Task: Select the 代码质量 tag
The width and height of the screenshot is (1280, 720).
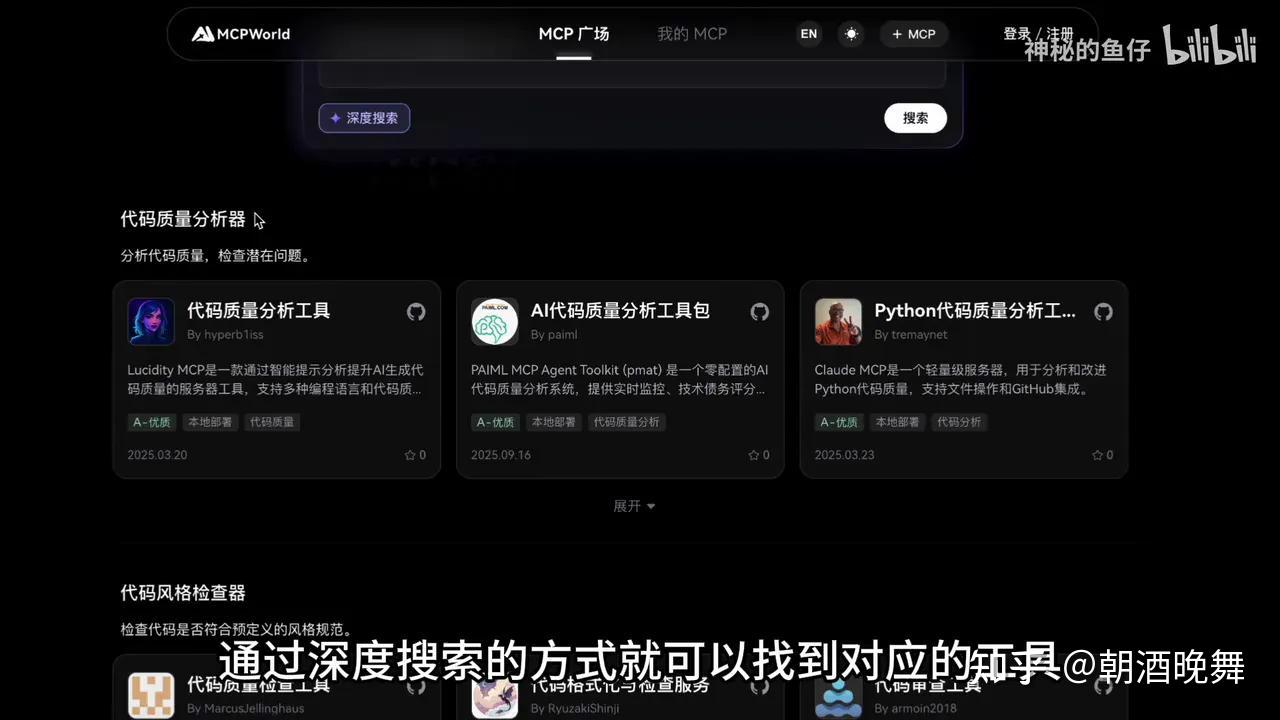Action: pyautogui.click(x=272, y=422)
